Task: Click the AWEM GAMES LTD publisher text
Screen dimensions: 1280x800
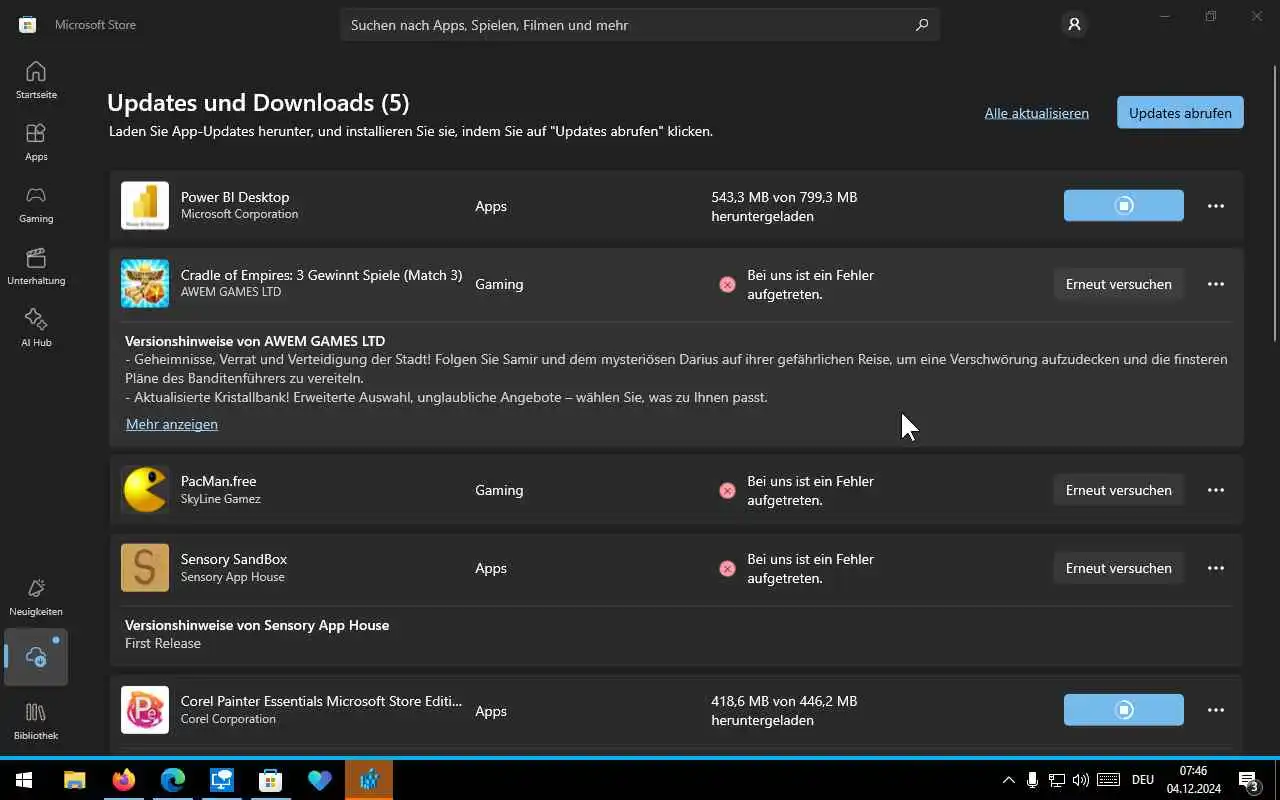Action: point(231,293)
